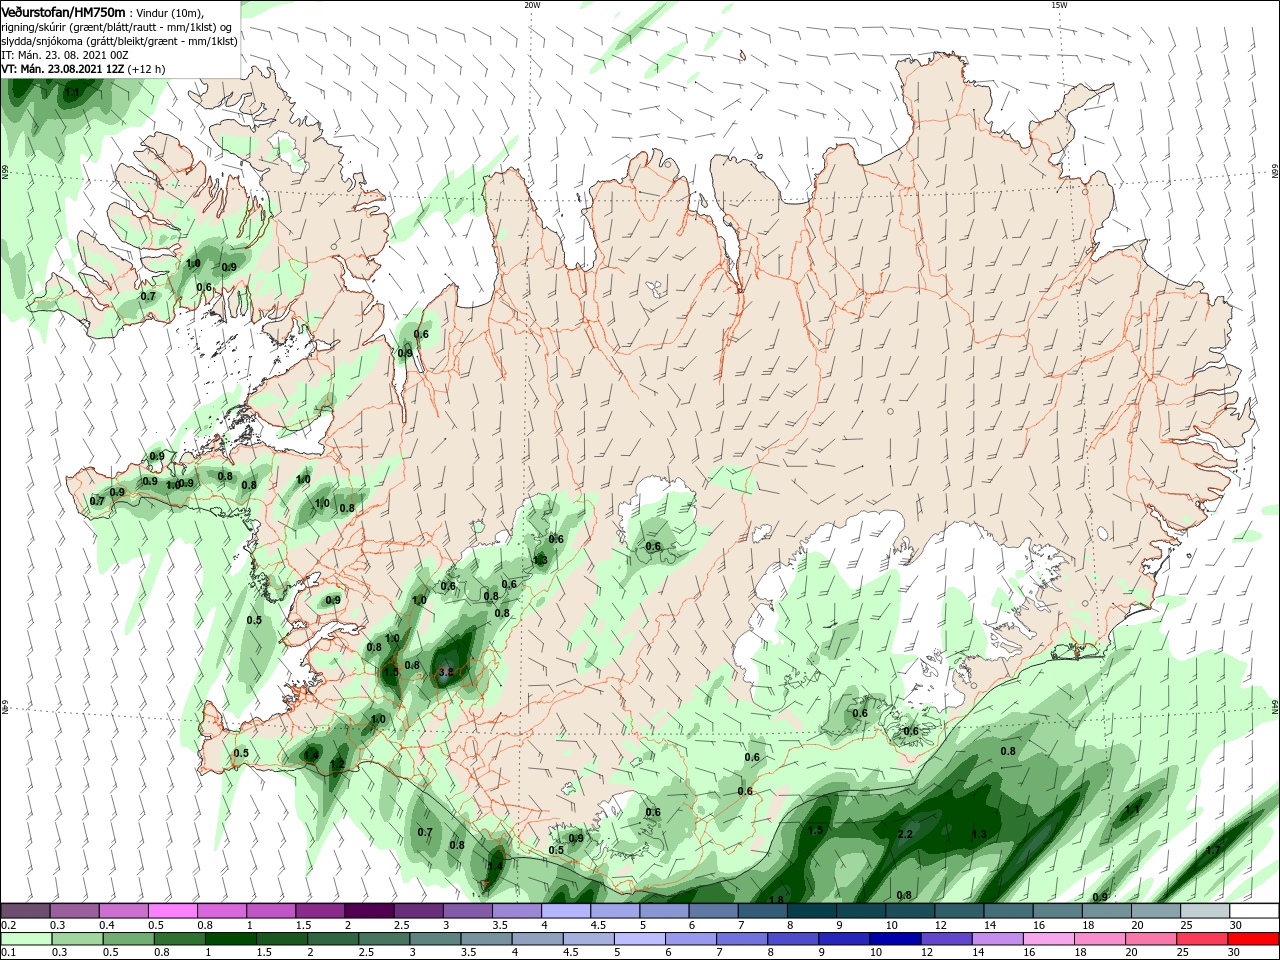Click the Veðurstofan/HM750m map title
The image size is (1280, 960).
click(63, 12)
